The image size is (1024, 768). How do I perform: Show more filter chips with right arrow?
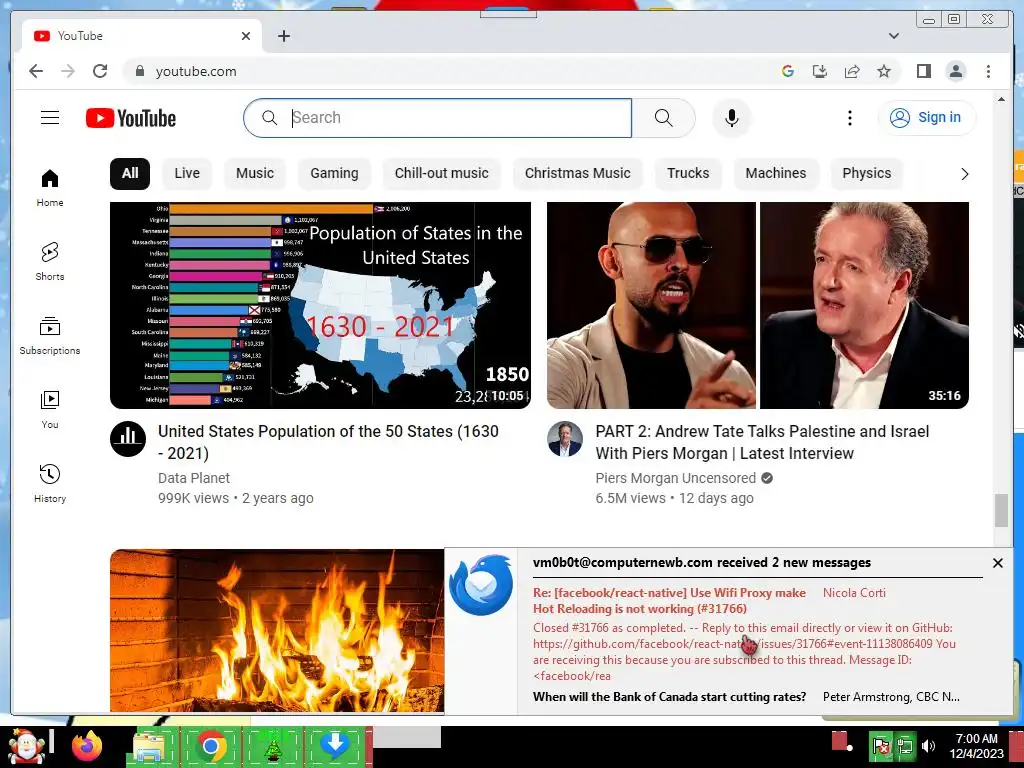point(965,174)
